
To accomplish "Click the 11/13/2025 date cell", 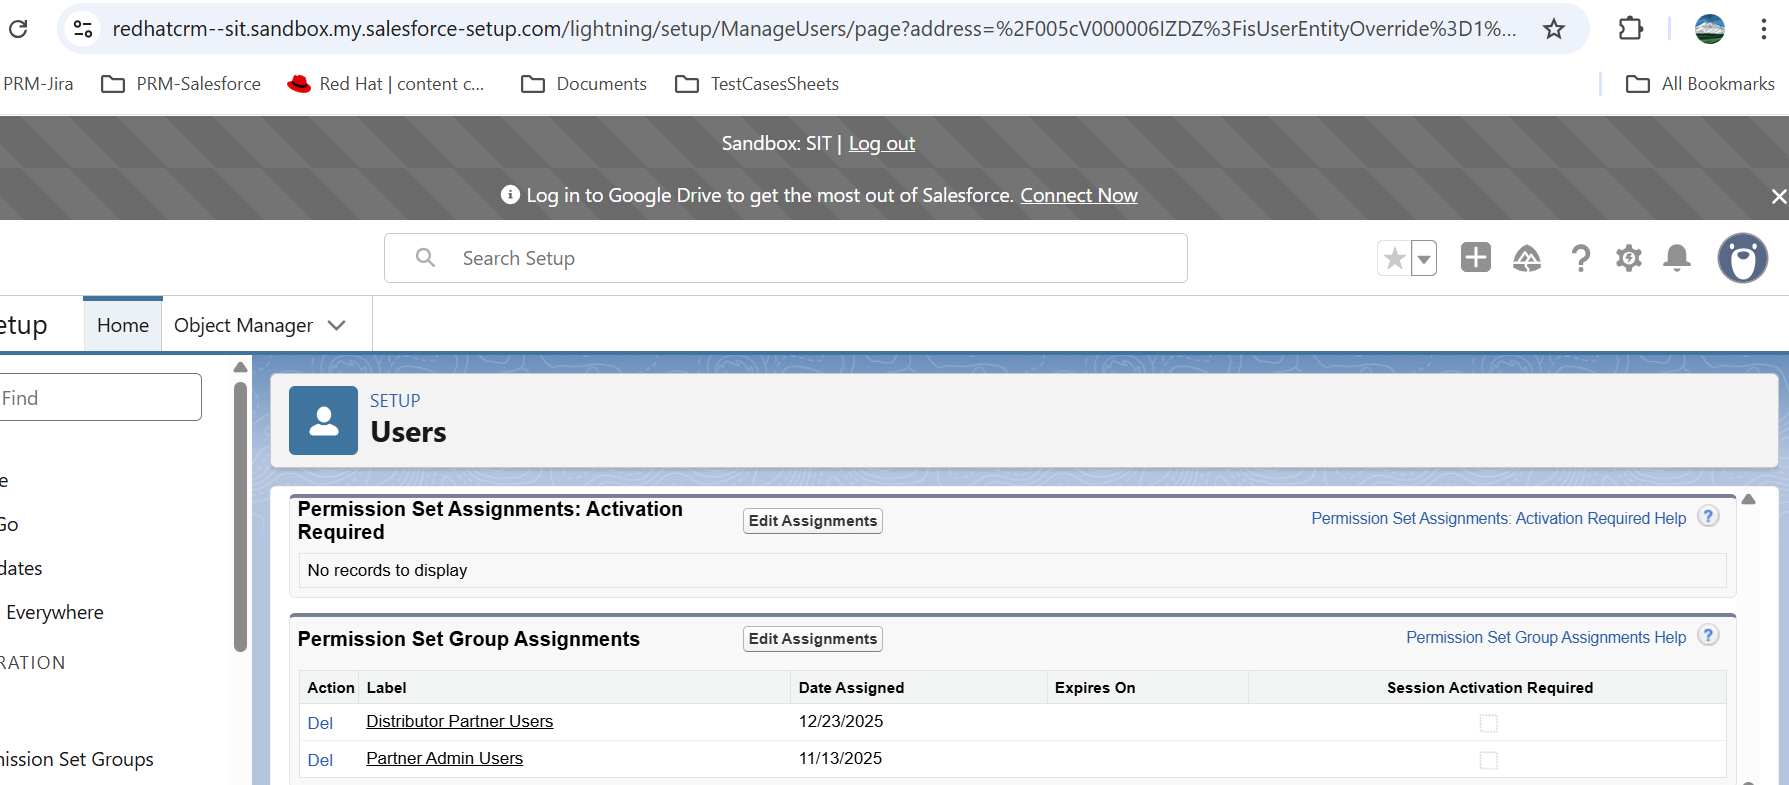I will [x=840, y=758].
